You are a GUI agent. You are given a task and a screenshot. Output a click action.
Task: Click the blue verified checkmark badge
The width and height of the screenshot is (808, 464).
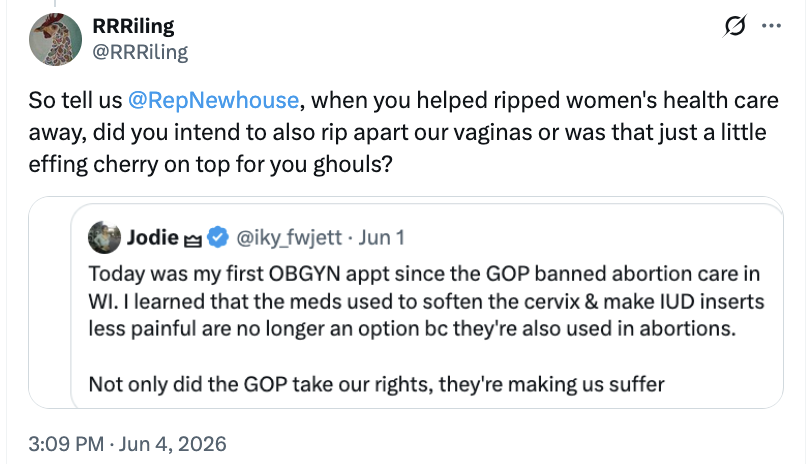[218, 237]
